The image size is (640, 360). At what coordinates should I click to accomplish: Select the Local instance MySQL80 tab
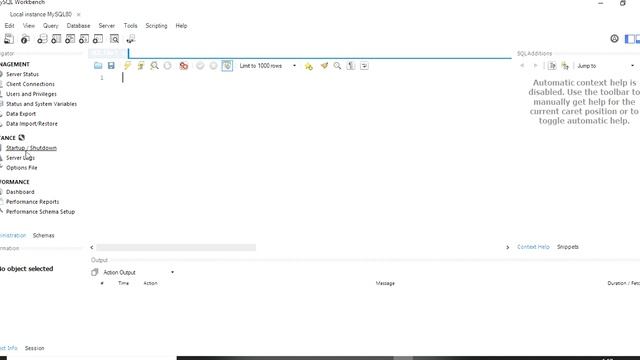(40, 14)
